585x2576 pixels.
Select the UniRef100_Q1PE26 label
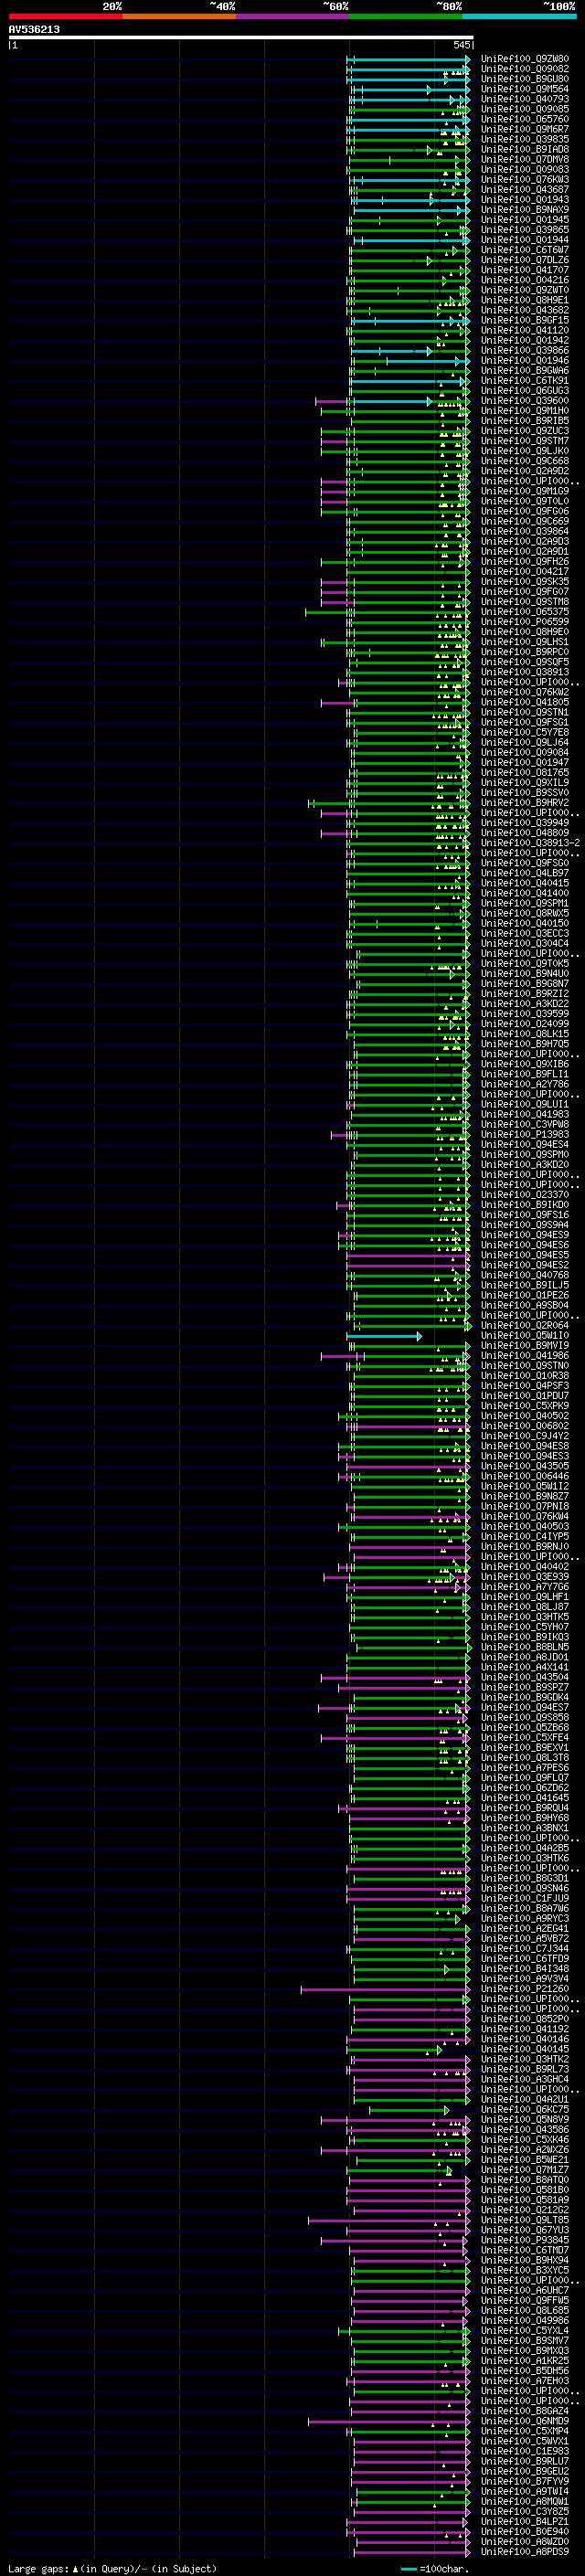[524, 1295]
